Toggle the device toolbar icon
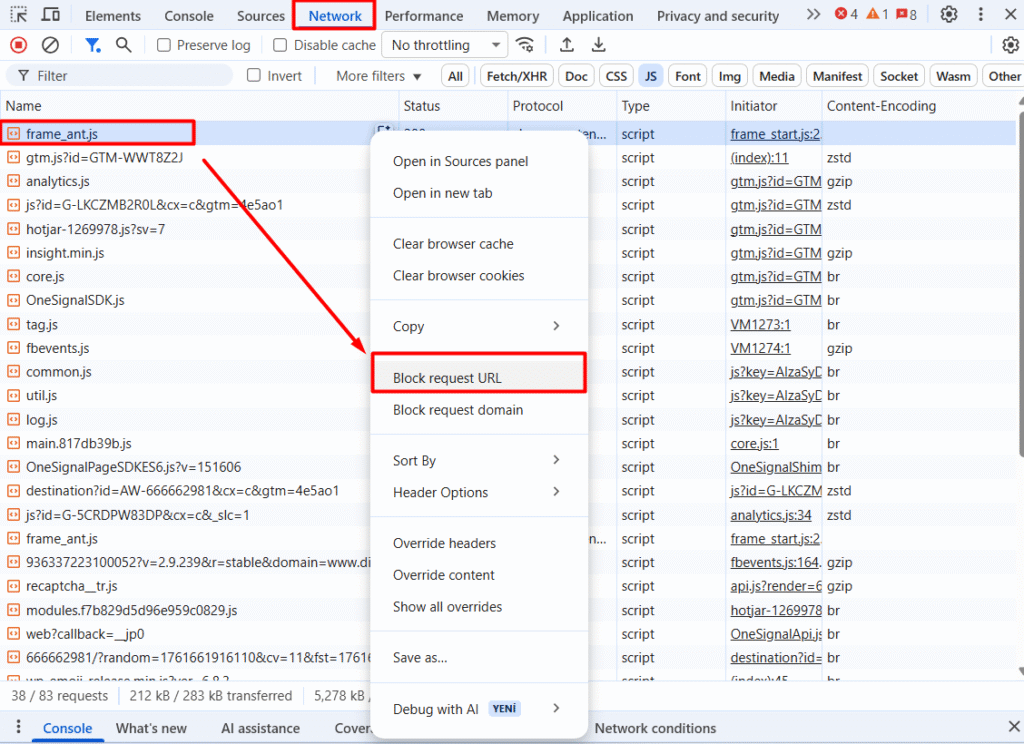Viewport: 1024px width, 744px height. click(50, 15)
